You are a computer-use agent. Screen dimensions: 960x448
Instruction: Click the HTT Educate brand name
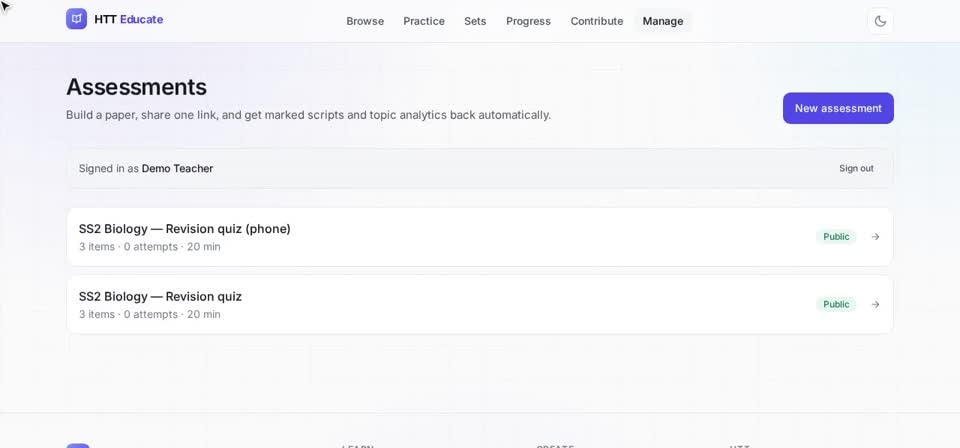click(129, 20)
